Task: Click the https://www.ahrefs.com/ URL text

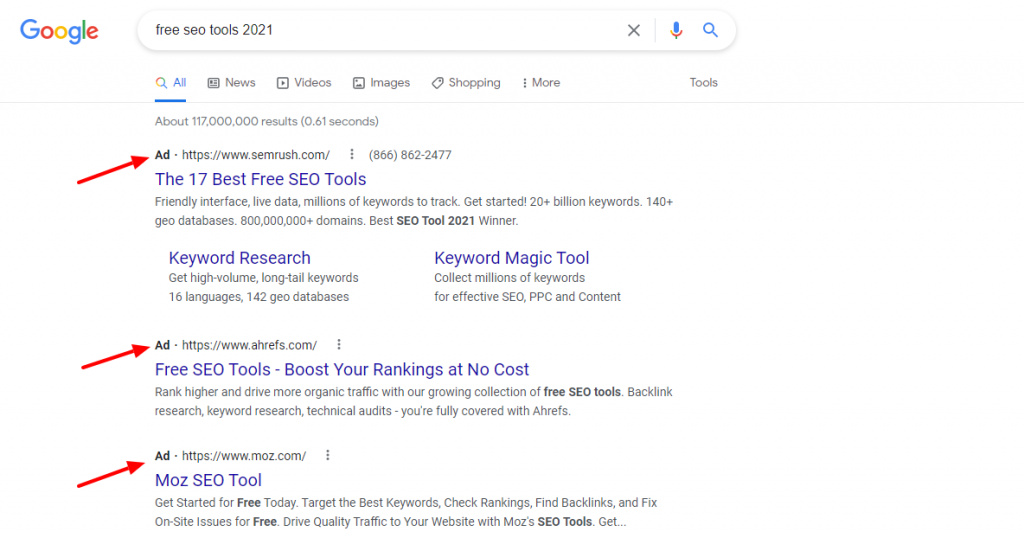Action: (x=249, y=345)
